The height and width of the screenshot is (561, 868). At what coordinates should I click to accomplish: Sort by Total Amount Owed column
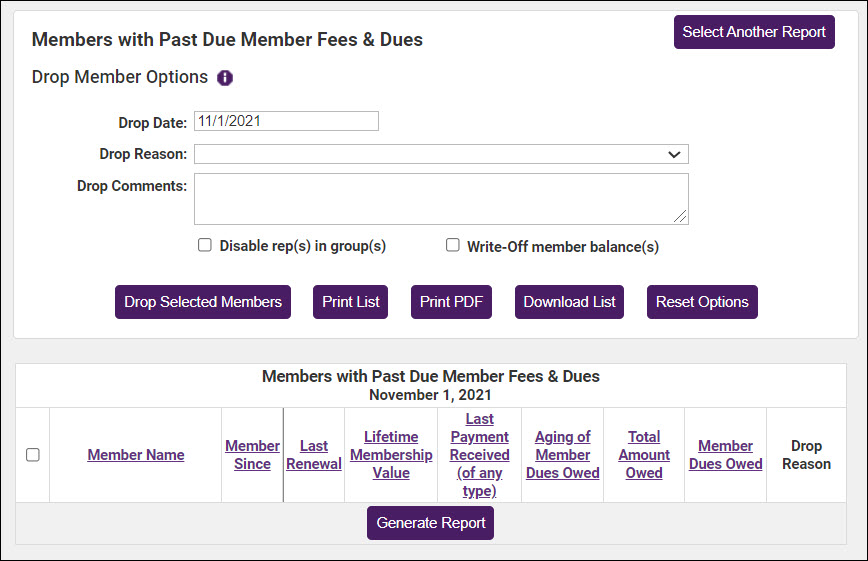tap(644, 455)
